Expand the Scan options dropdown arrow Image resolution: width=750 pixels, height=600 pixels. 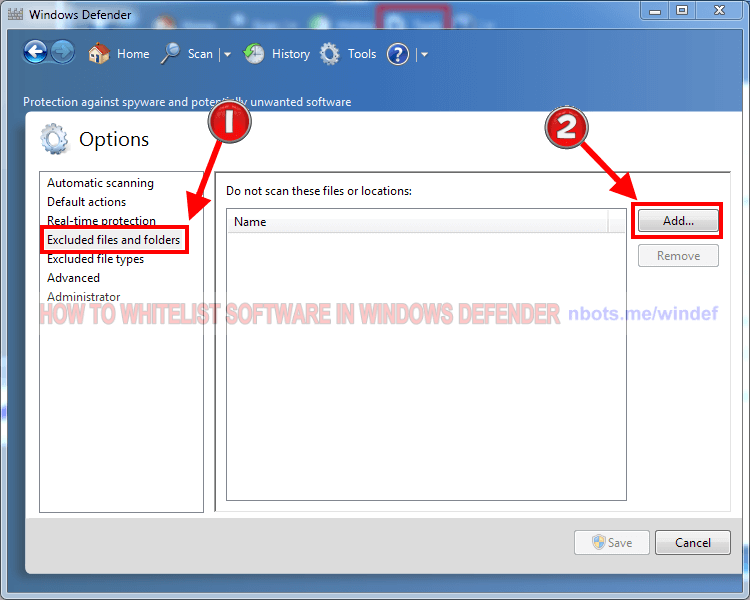[x=227, y=55]
